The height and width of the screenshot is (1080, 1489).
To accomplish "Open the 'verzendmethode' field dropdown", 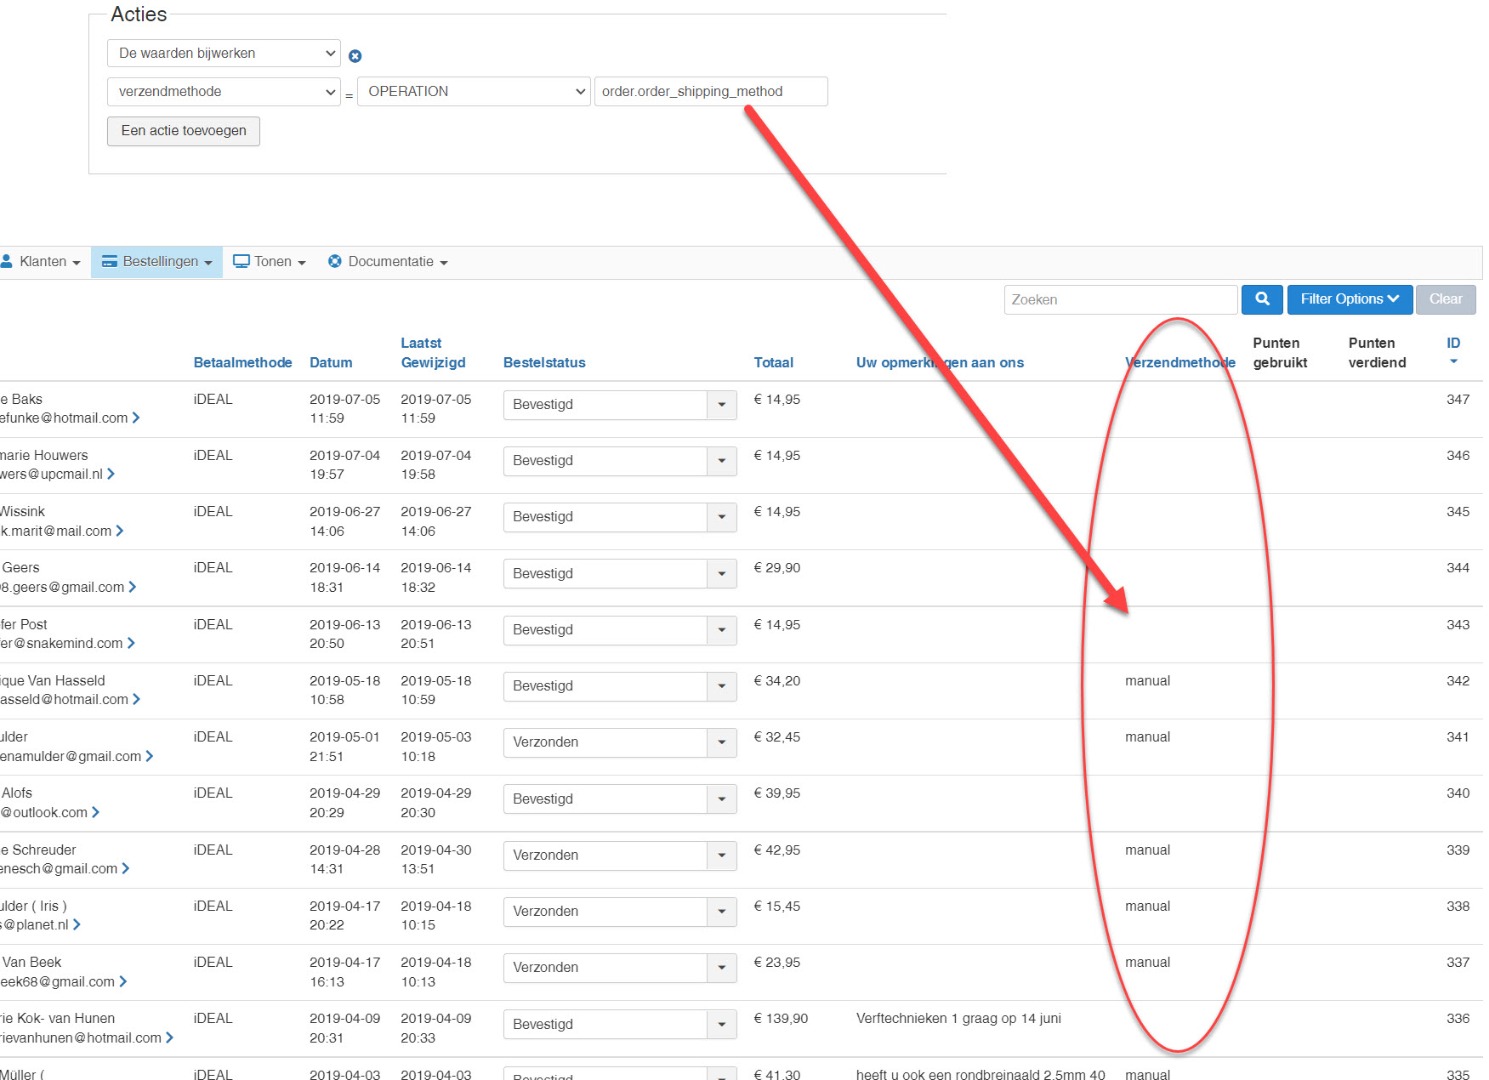I will pos(224,91).
